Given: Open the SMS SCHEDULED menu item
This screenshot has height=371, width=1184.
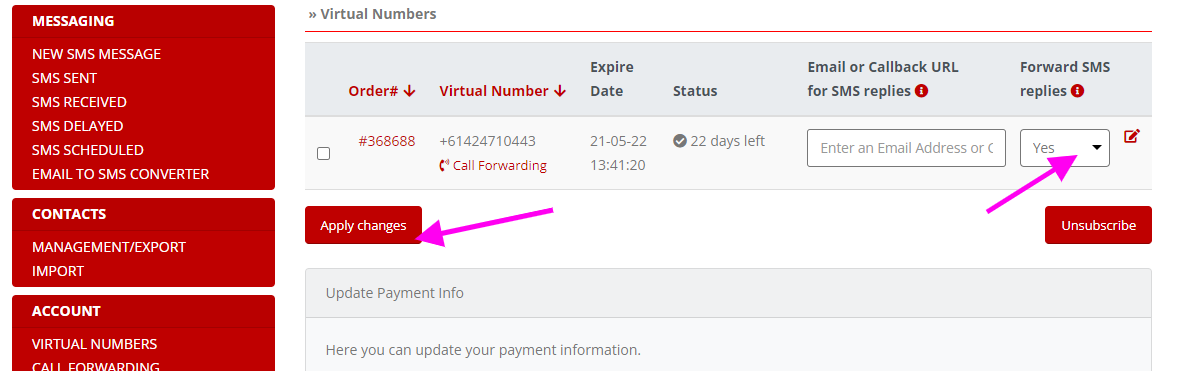Looking at the screenshot, I should tap(88, 150).
